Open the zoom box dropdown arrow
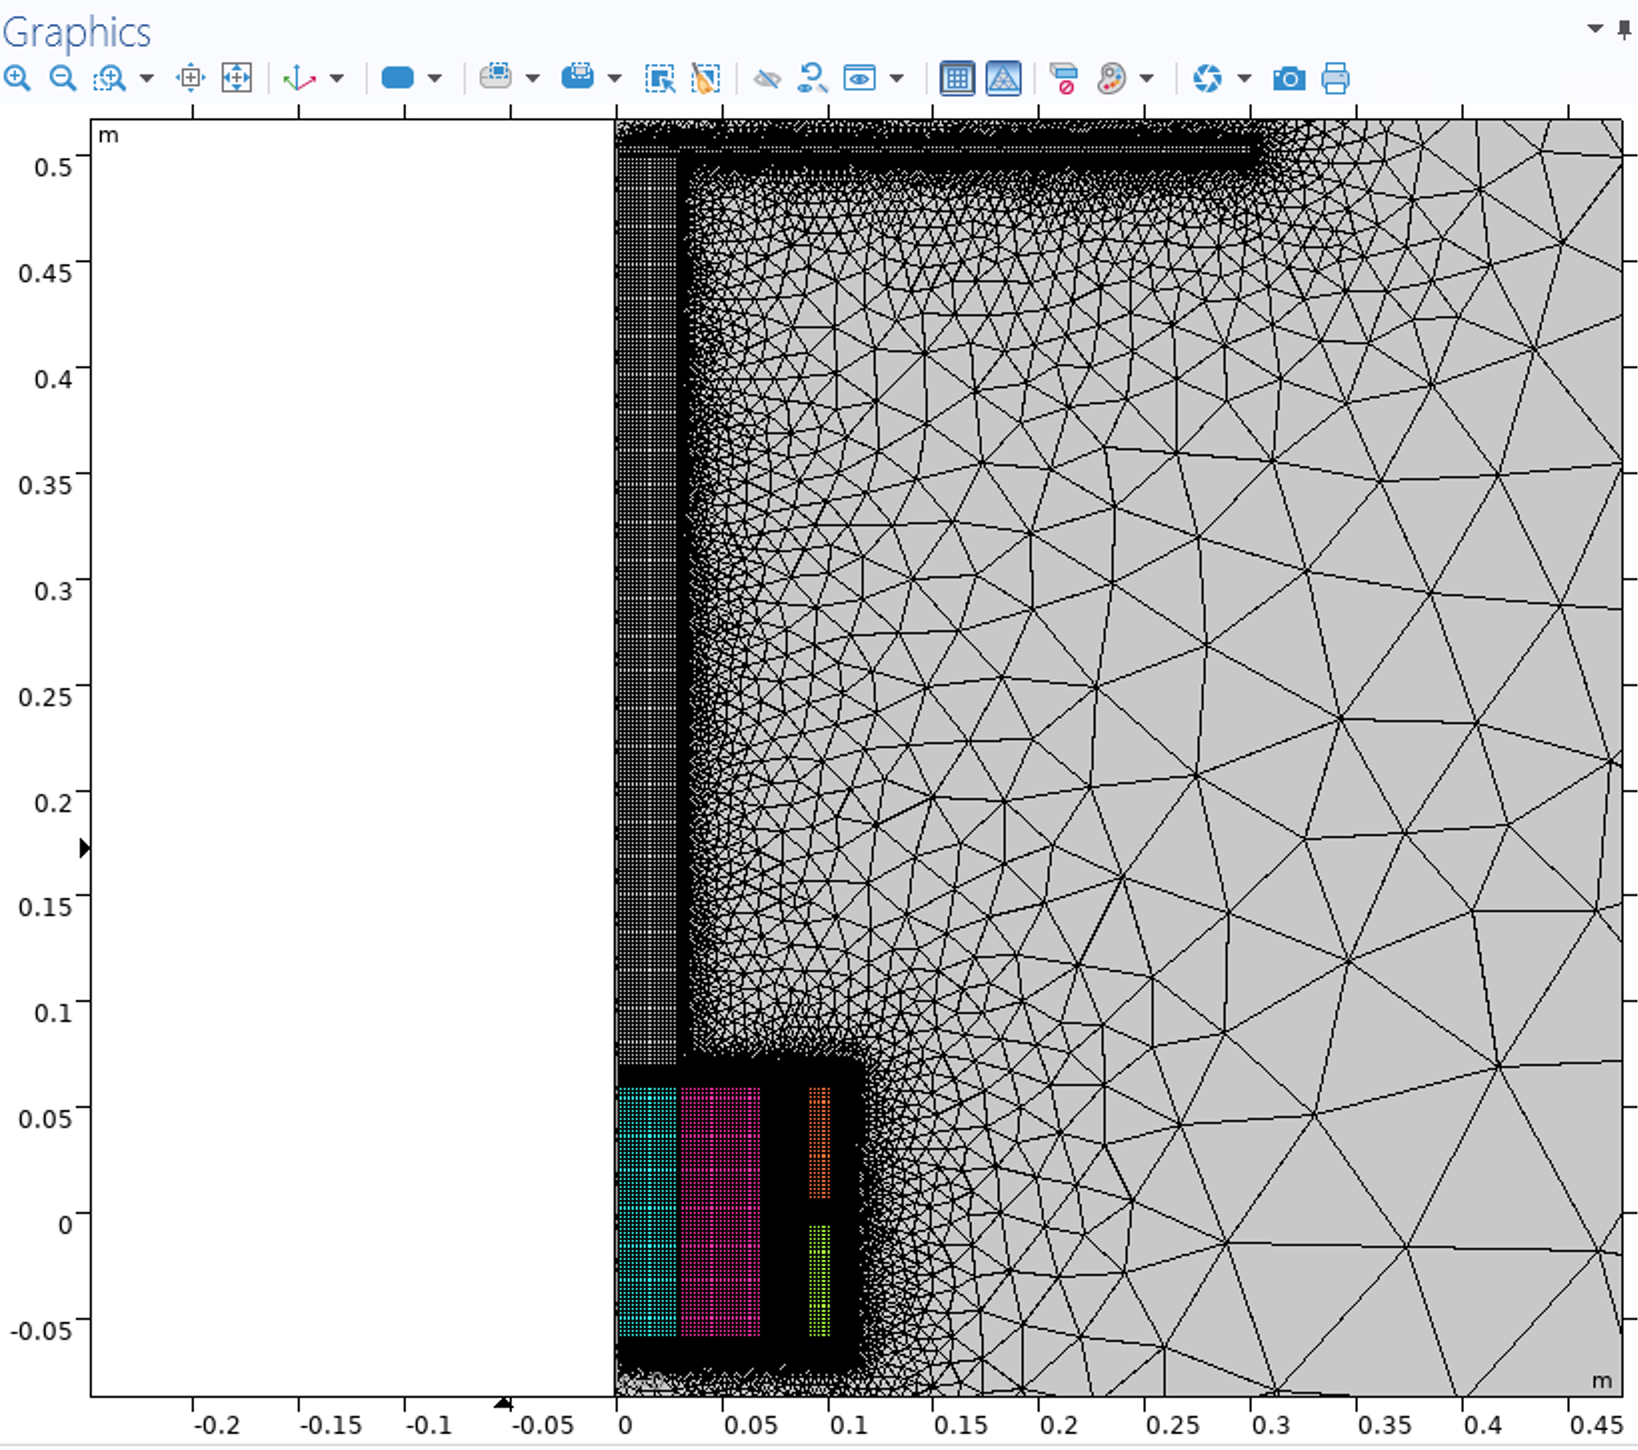The image size is (1638, 1450). click(x=147, y=78)
